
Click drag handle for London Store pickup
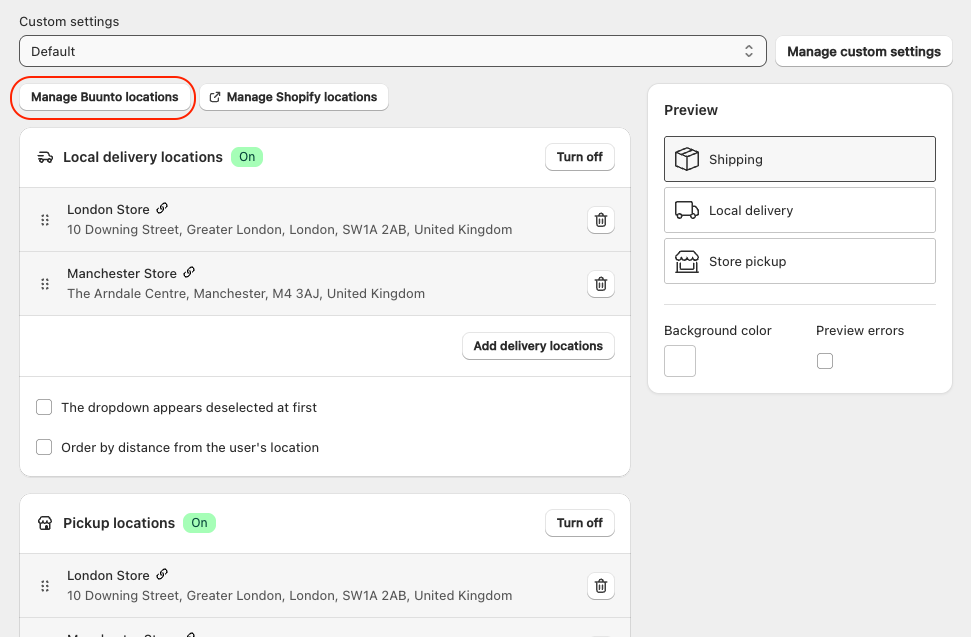tap(45, 586)
